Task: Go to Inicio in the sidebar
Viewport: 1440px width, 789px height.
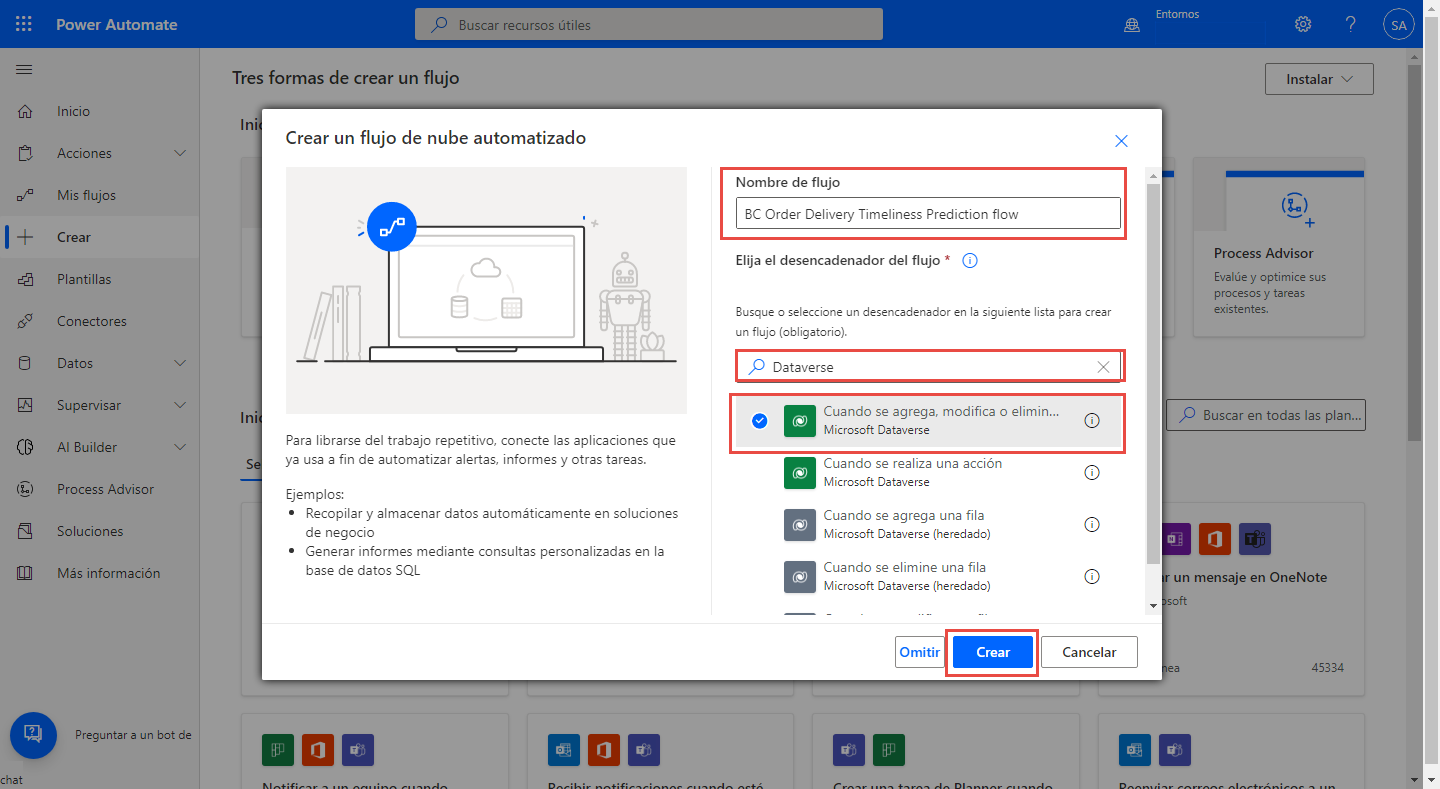Action: 100,111
